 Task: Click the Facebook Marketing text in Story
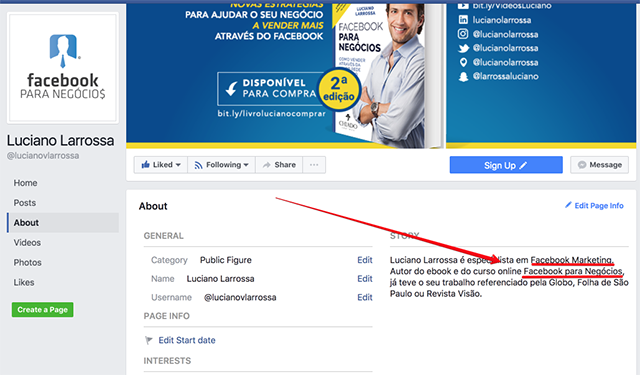572,260
